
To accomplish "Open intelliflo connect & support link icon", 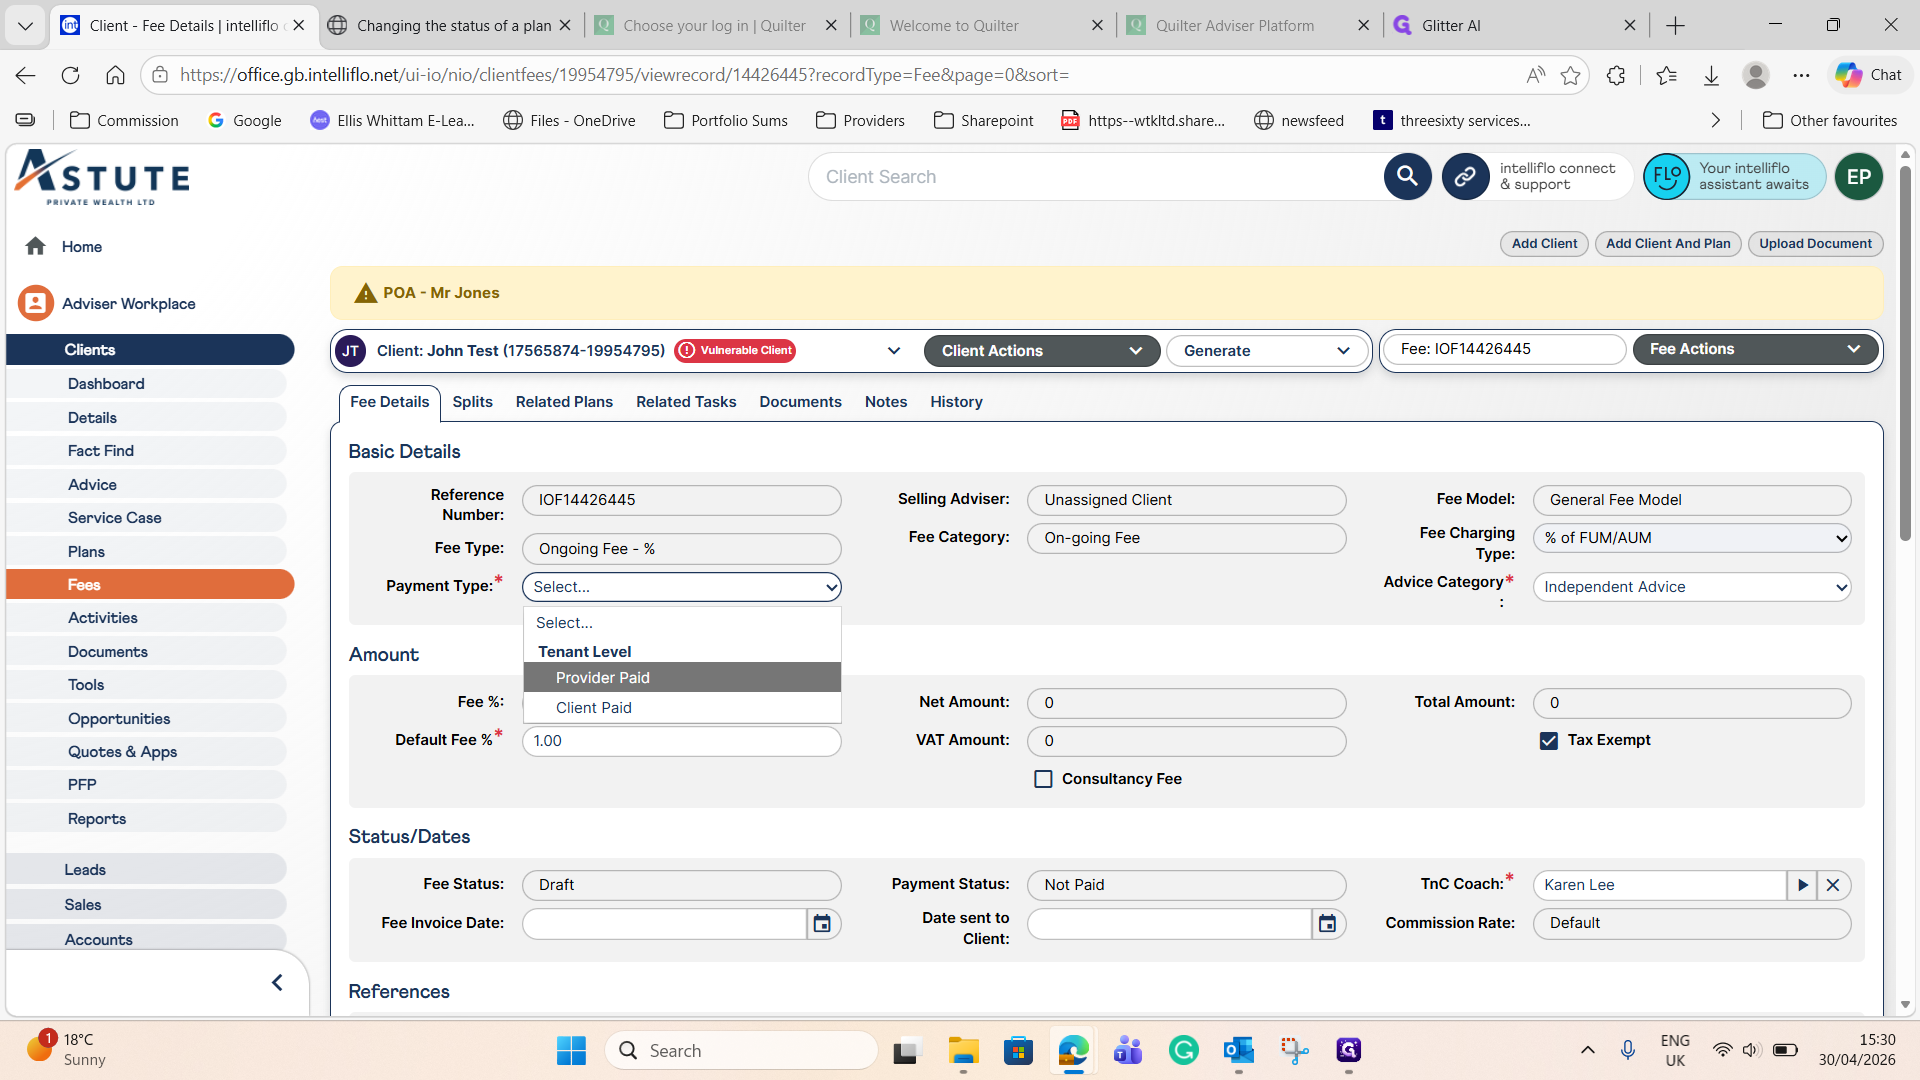I will pos(1465,177).
